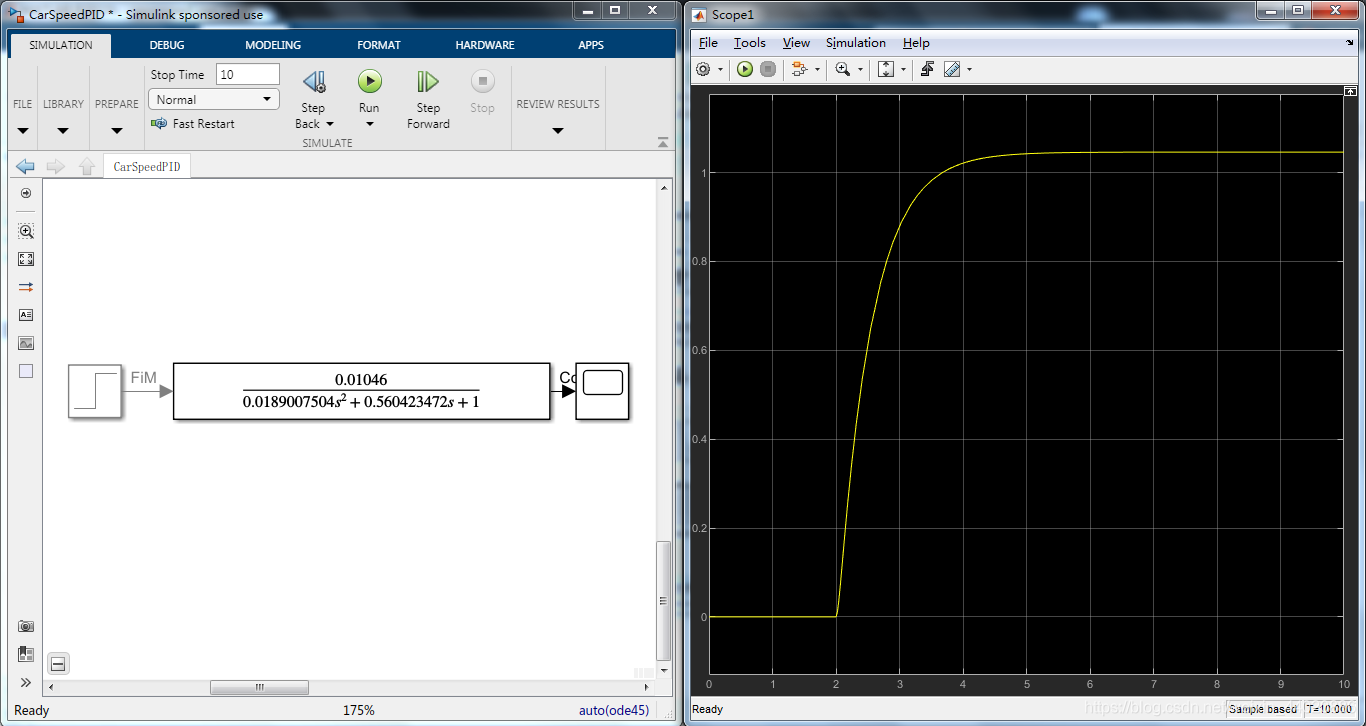1366x726 pixels.
Task: Switch to the MODELING ribbon tab
Action: coord(273,45)
